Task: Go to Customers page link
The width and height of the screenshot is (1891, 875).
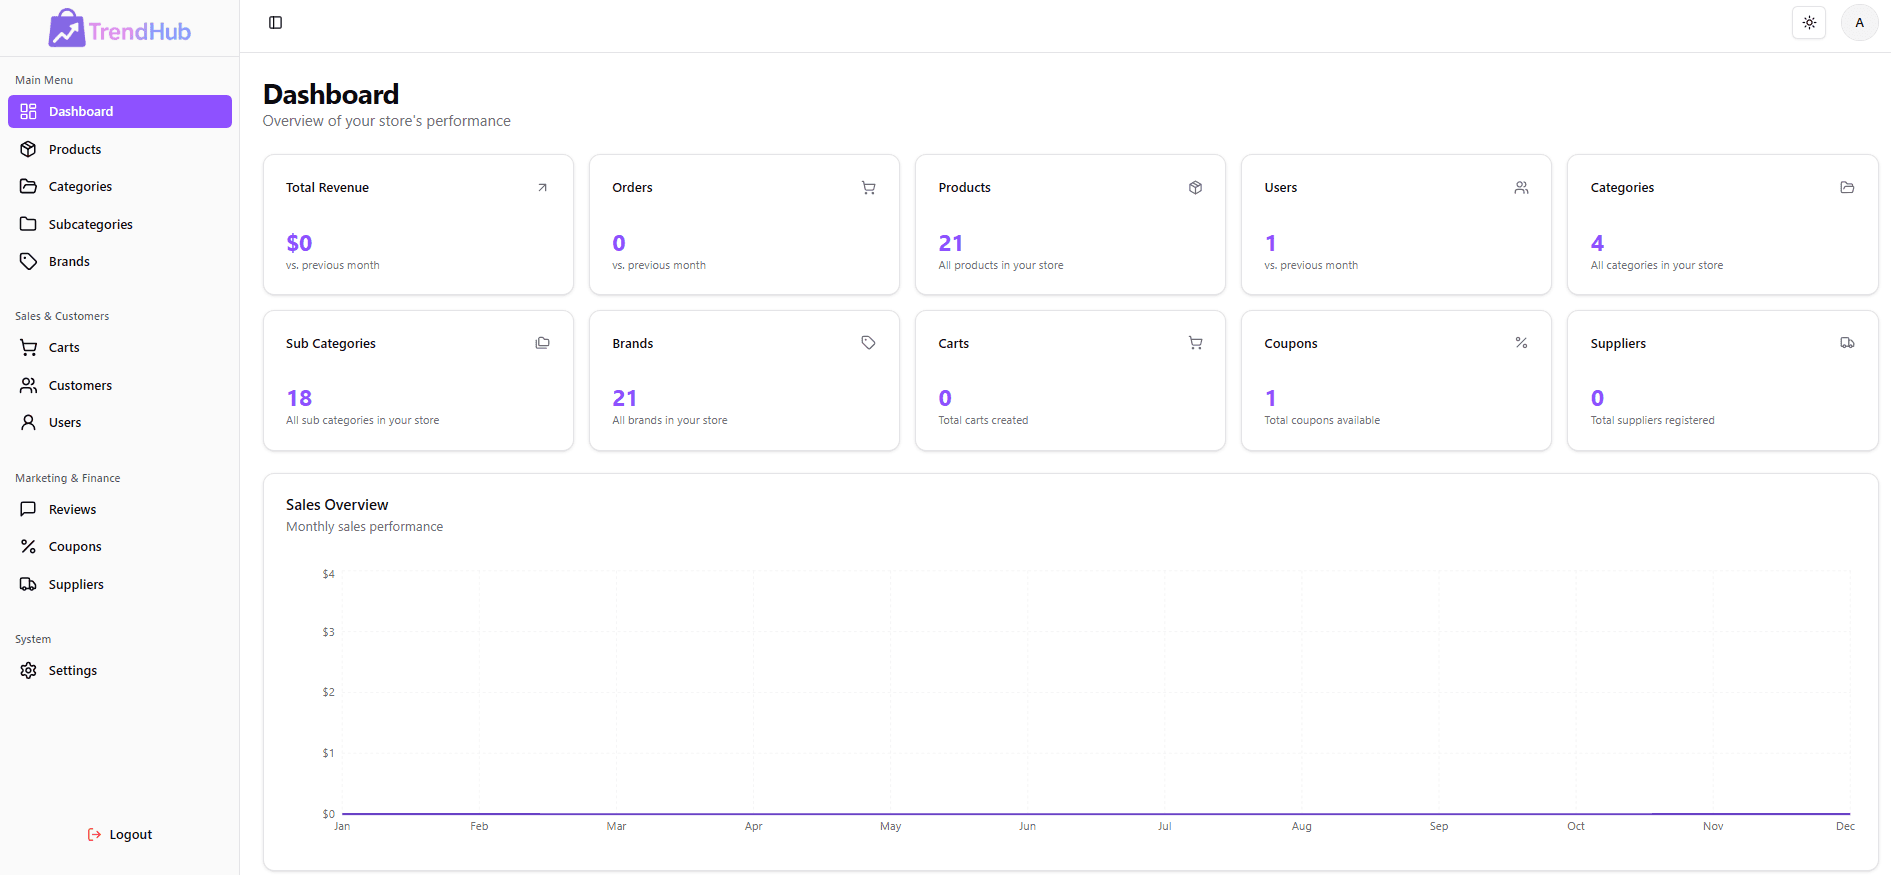Action: pos(120,385)
